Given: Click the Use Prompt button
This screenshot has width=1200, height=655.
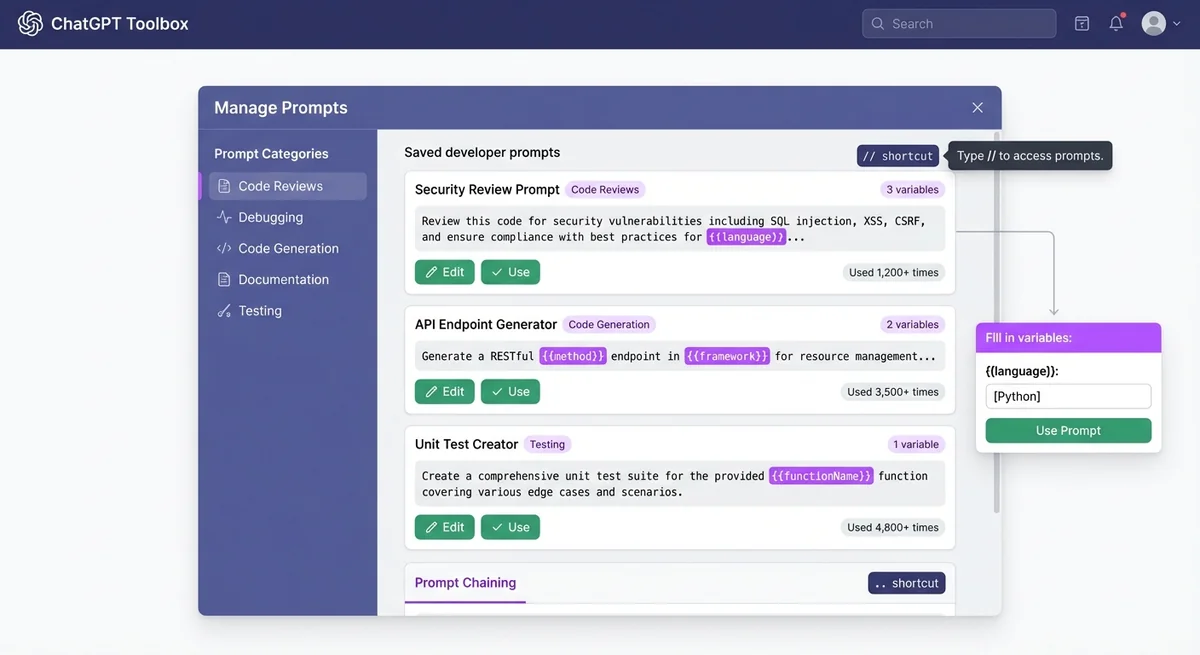Looking at the screenshot, I should pos(1068,430).
